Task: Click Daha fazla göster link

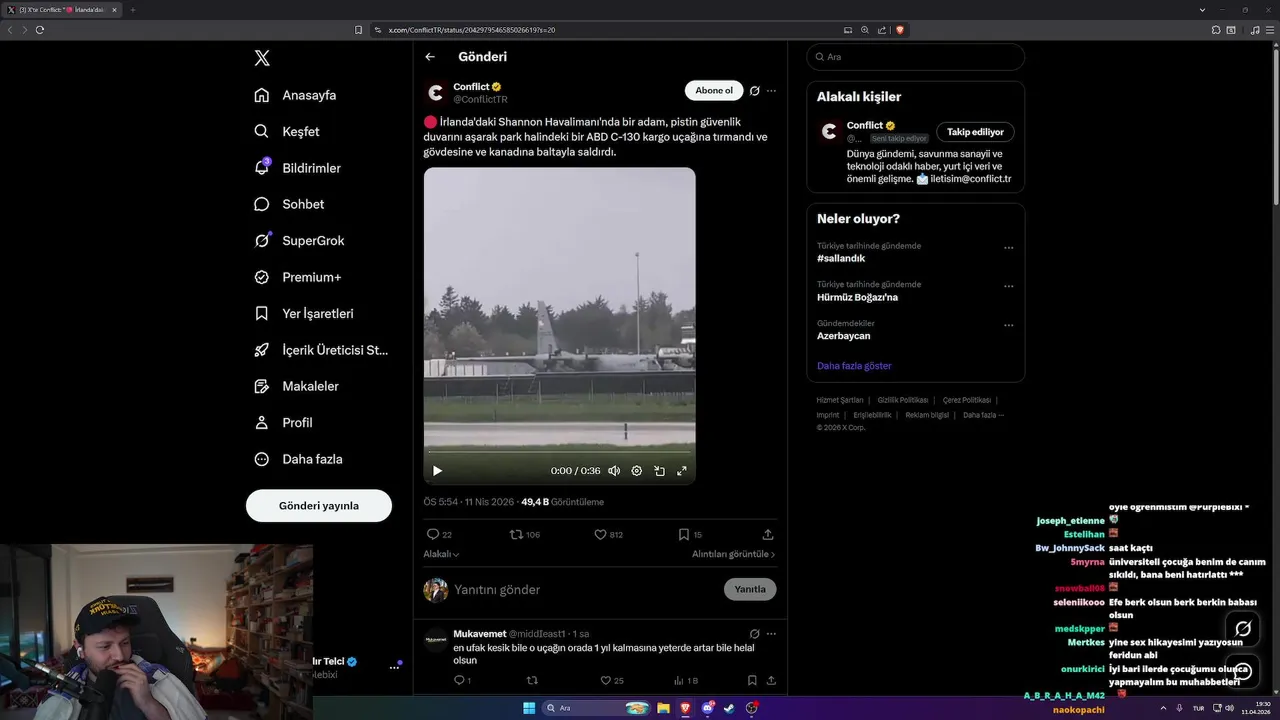Action: coord(854,366)
